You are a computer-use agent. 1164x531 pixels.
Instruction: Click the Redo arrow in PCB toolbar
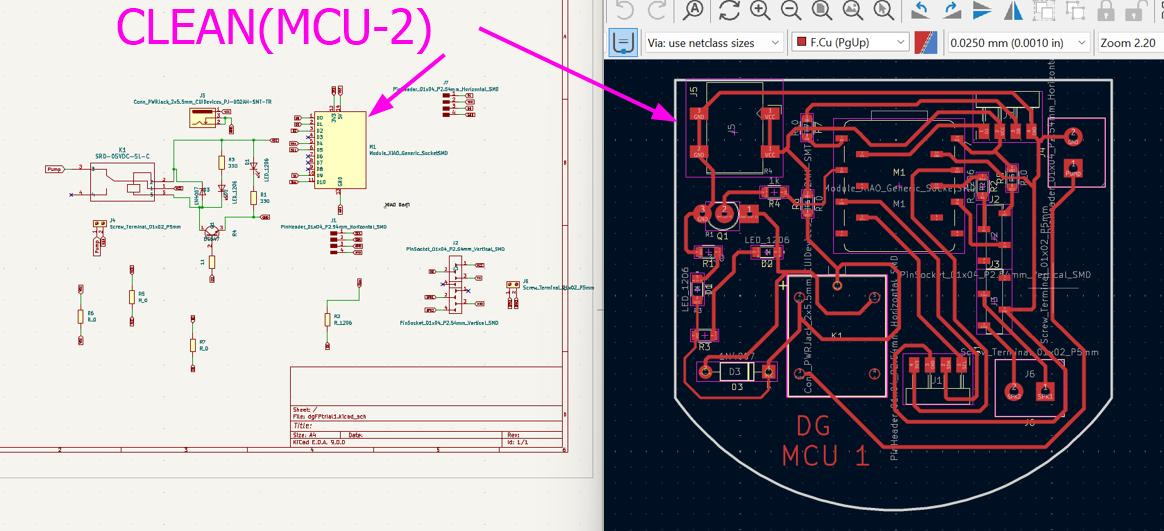[x=657, y=10]
